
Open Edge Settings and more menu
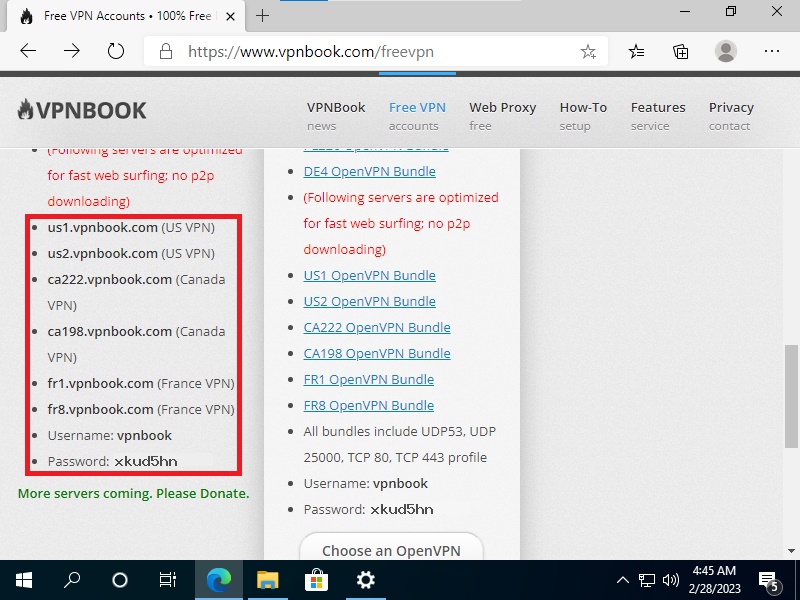click(x=772, y=51)
